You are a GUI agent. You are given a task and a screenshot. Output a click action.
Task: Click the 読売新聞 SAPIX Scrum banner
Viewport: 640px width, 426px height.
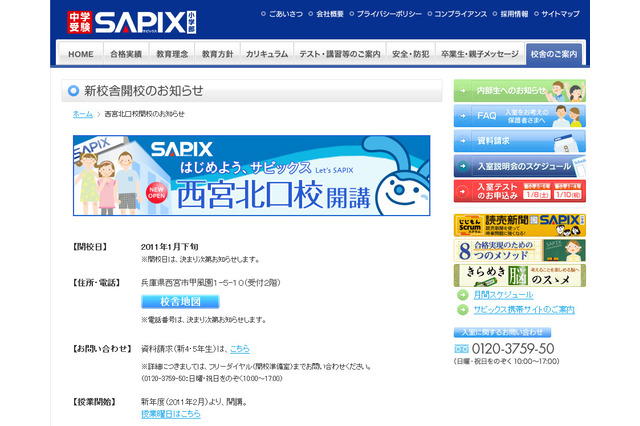520,225
